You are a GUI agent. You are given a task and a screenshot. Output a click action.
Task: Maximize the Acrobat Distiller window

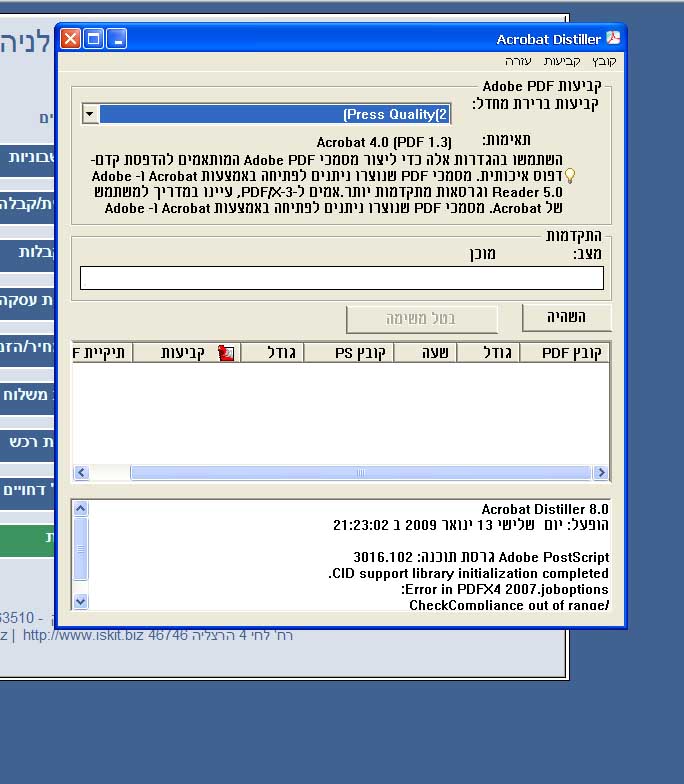tap(94, 38)
